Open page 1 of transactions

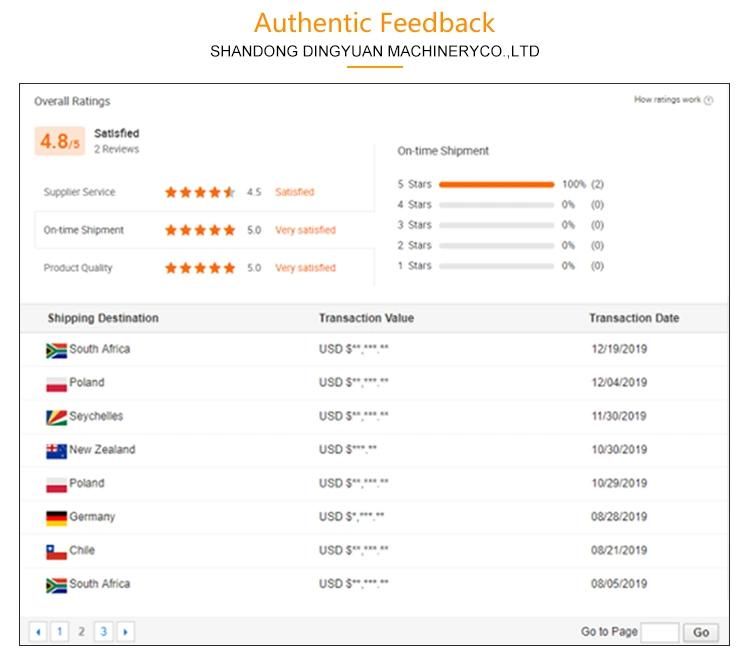point(60,632)
